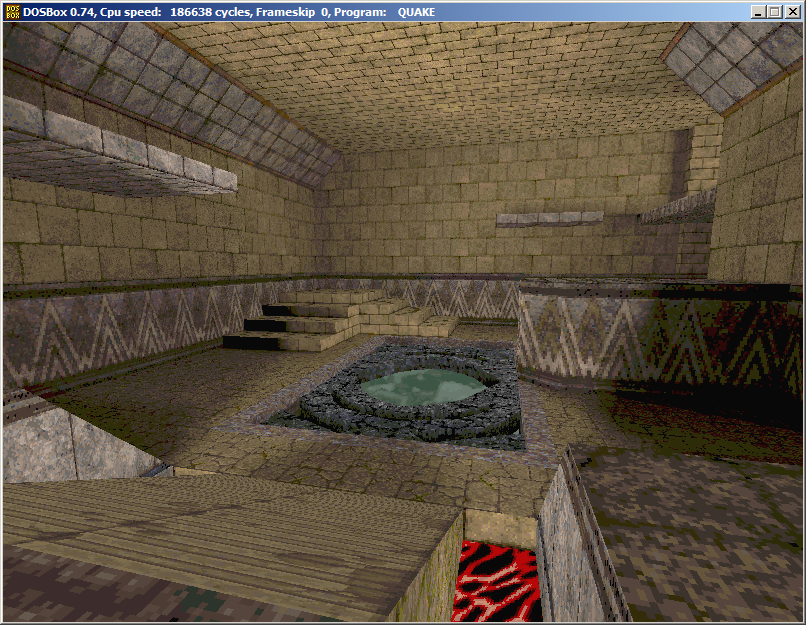Click the DOSBox icon in the title bar
Image resolution: width=806 pixels, height=625 pixels.
pos(13,11)
